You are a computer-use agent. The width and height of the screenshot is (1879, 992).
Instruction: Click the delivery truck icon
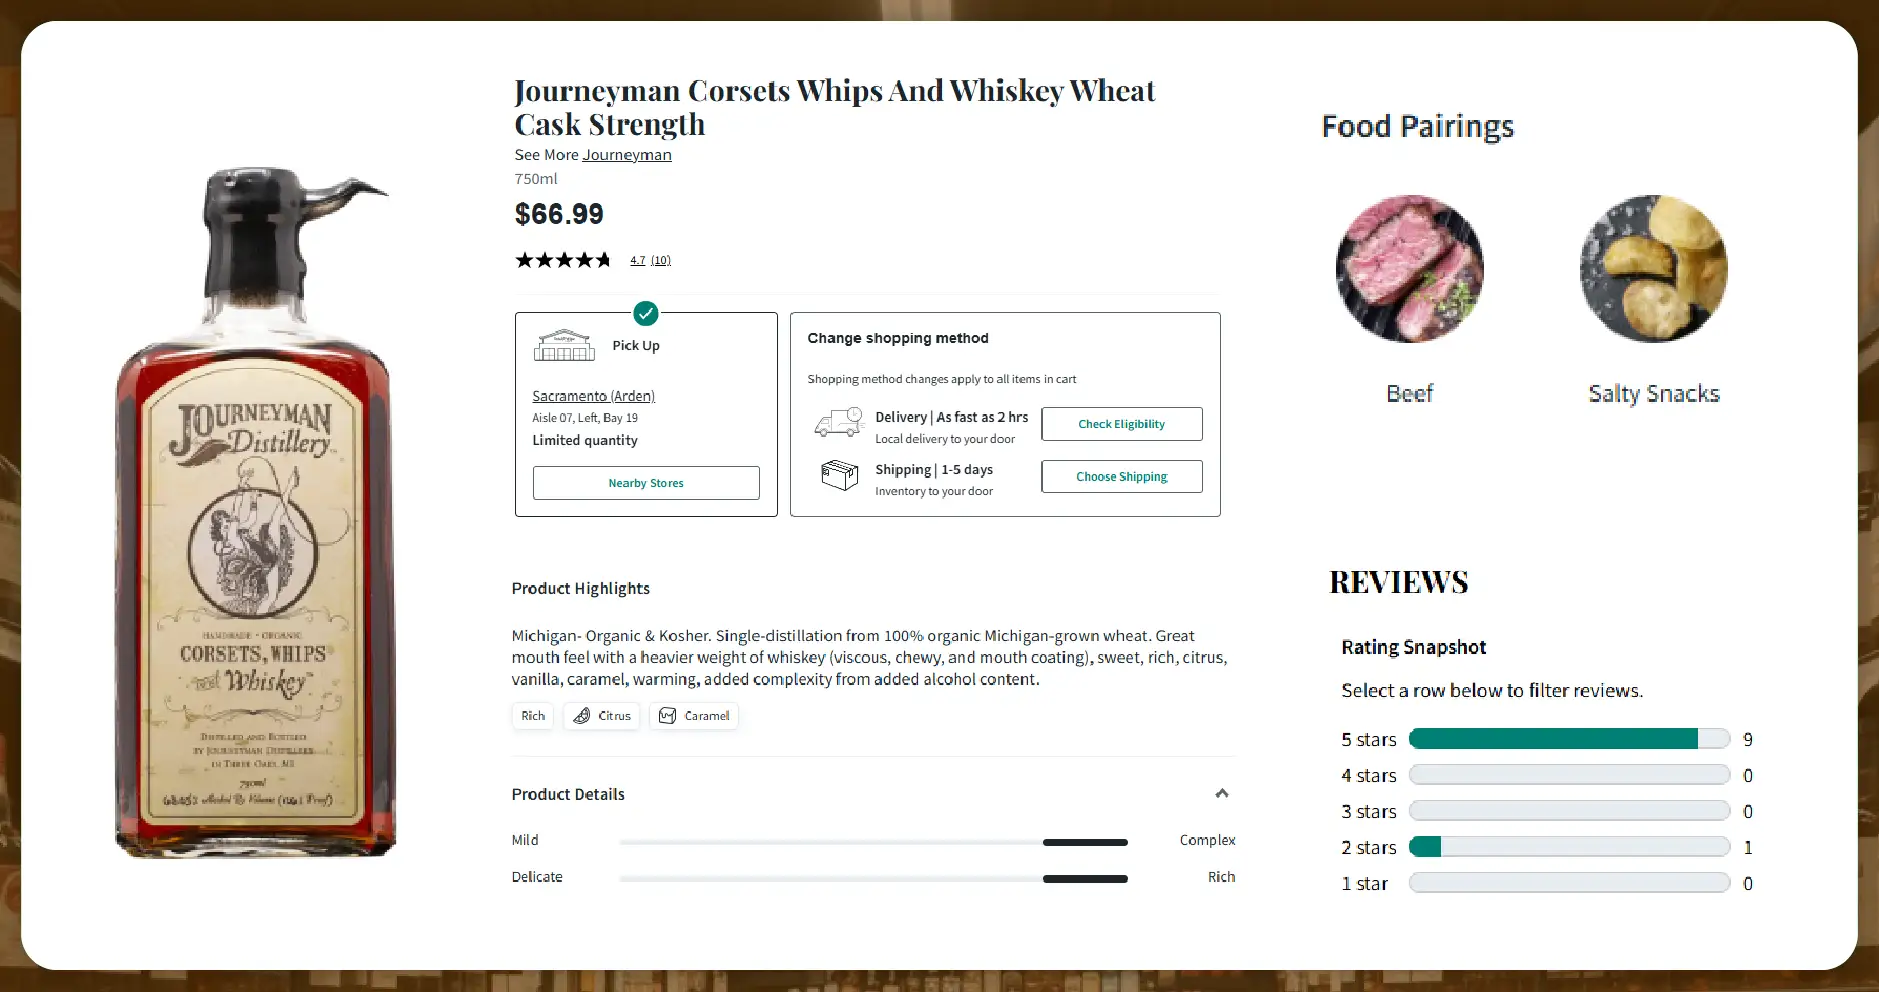pyautogui.click(x=840, y=423)
